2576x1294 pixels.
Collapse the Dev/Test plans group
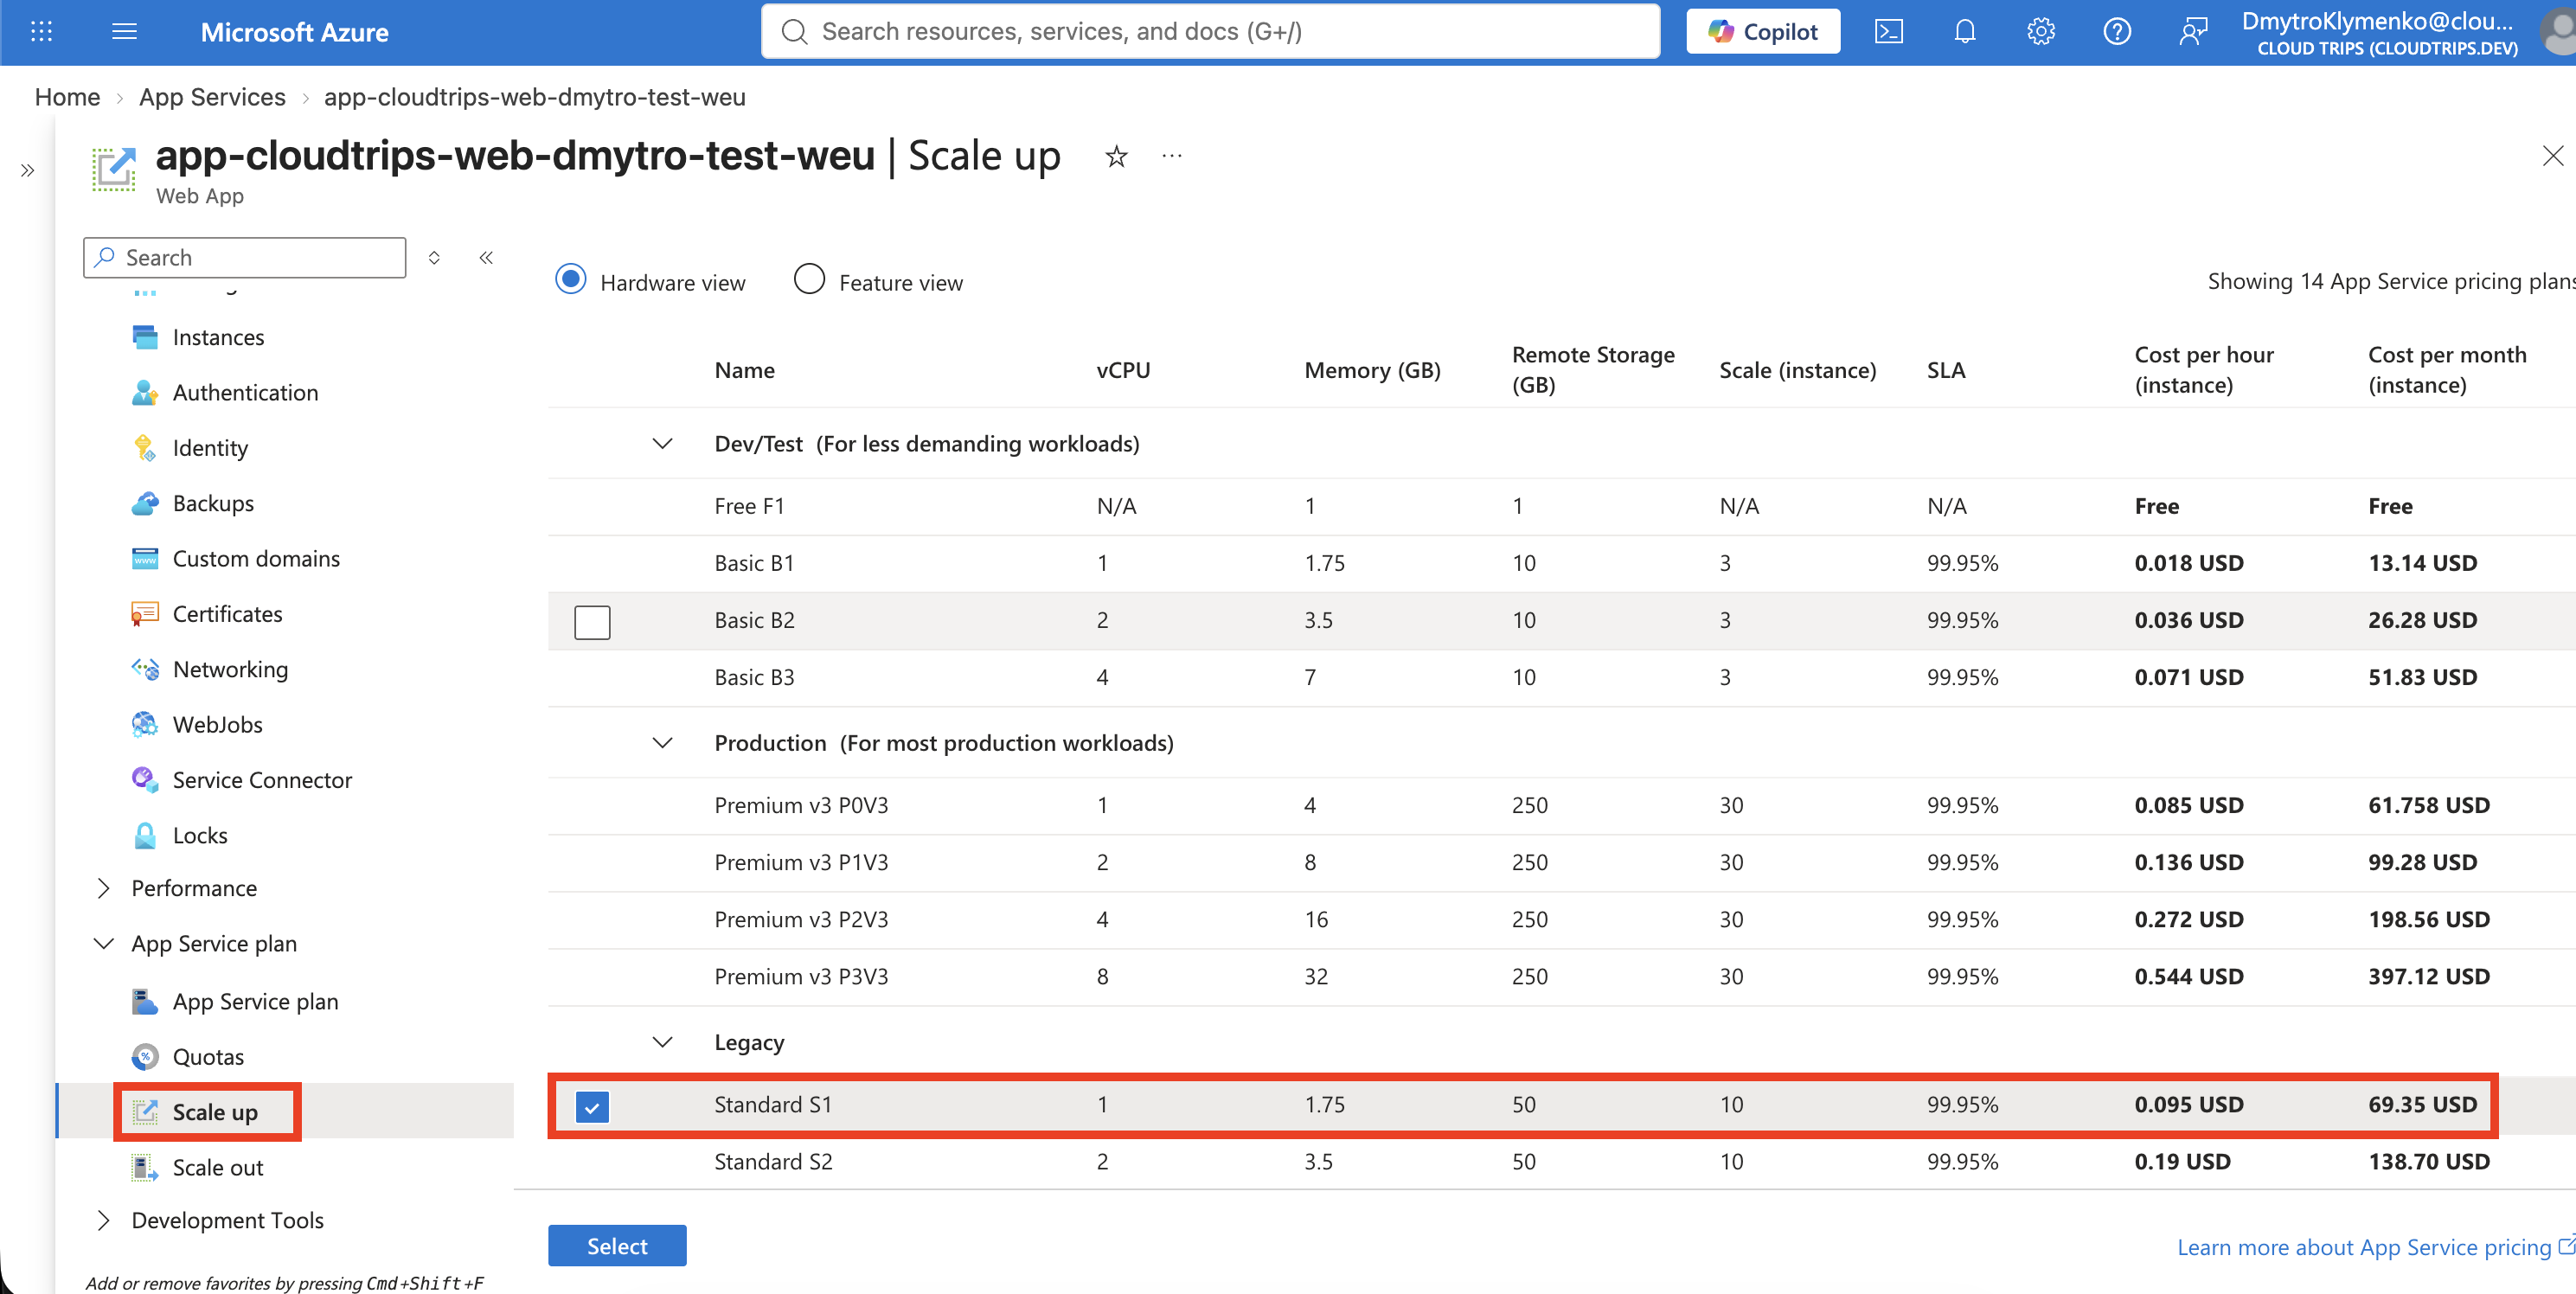tap(662, 443)
